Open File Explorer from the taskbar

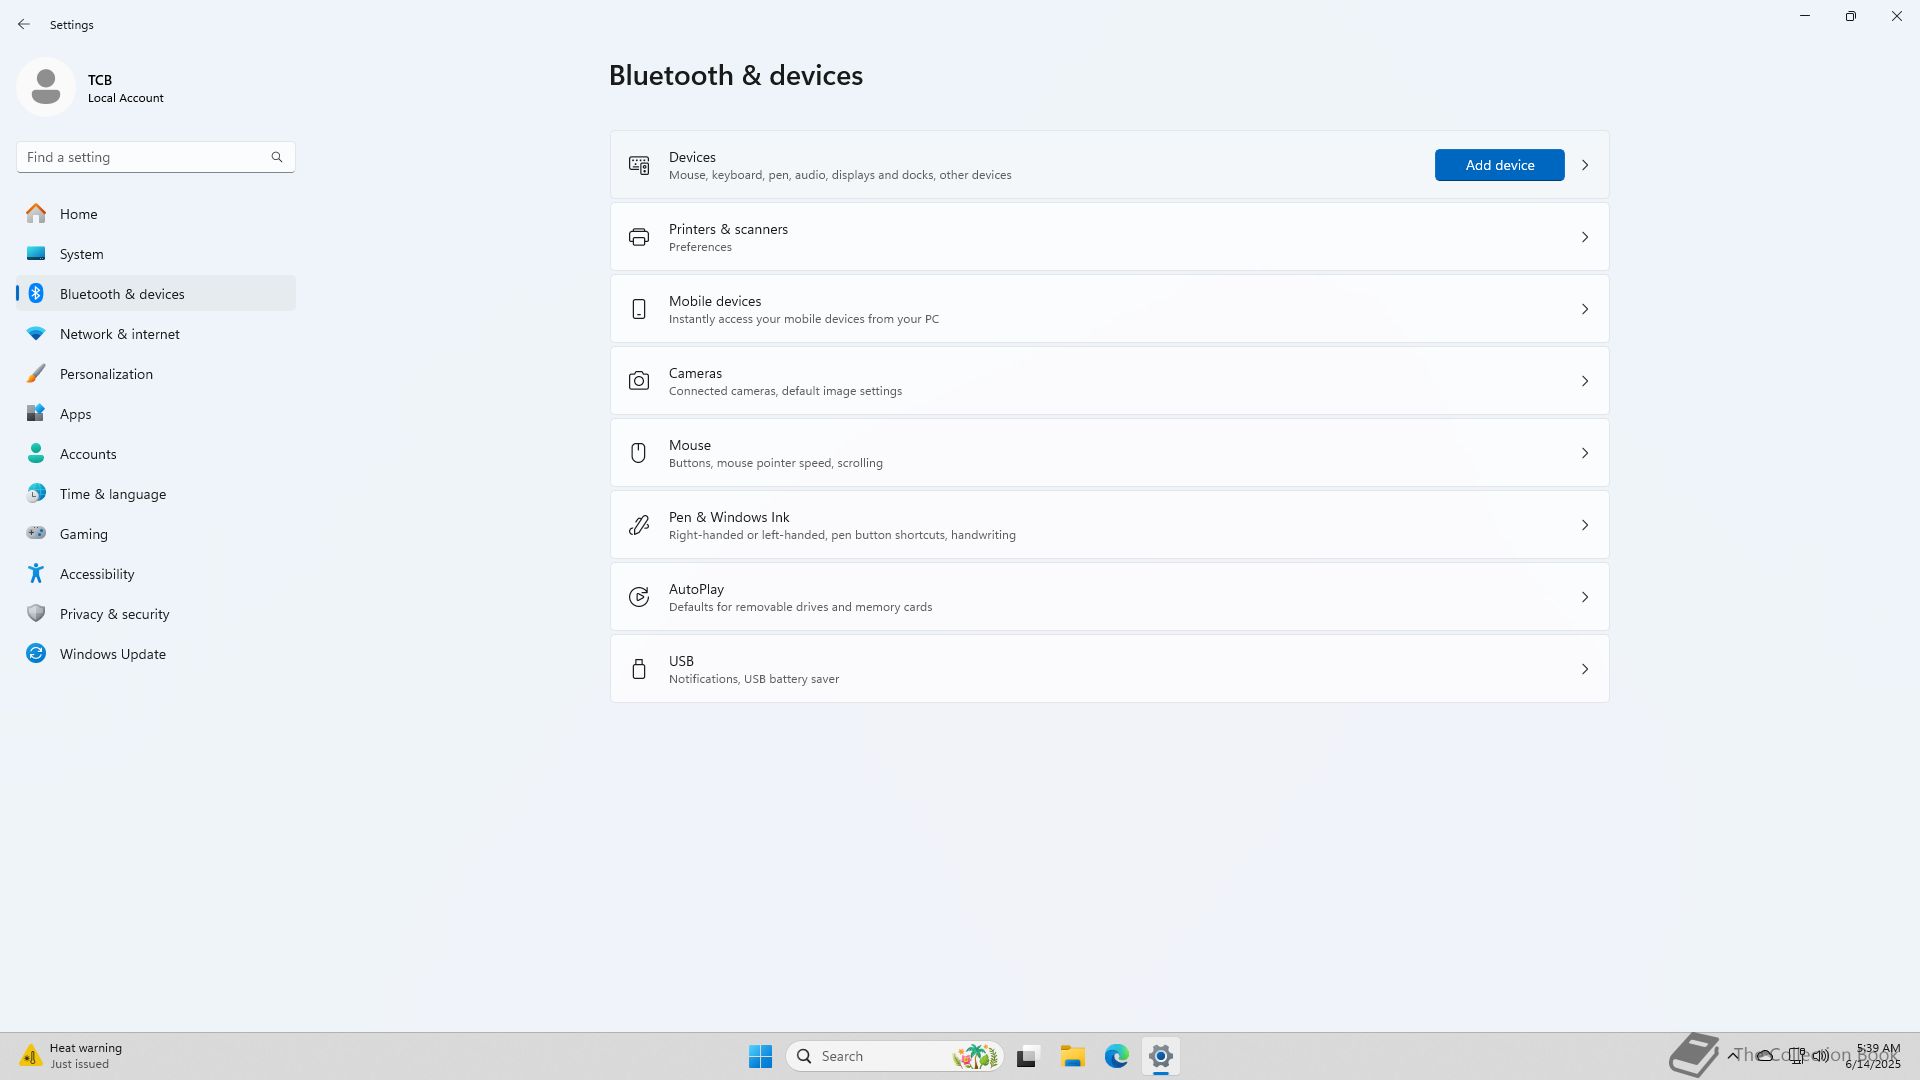click(1072, 1056)
